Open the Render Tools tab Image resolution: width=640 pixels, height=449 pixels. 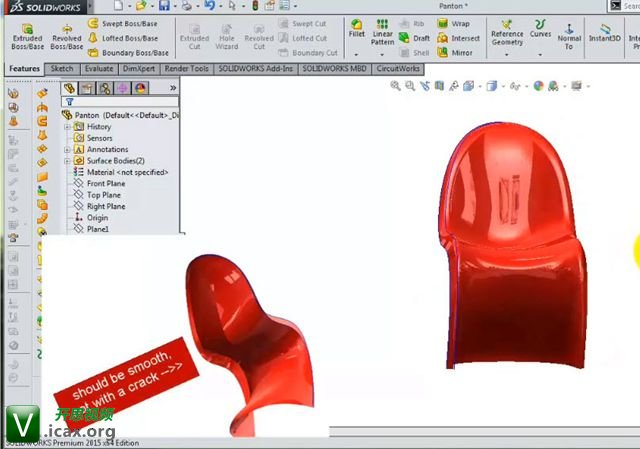tap(187, 69)
